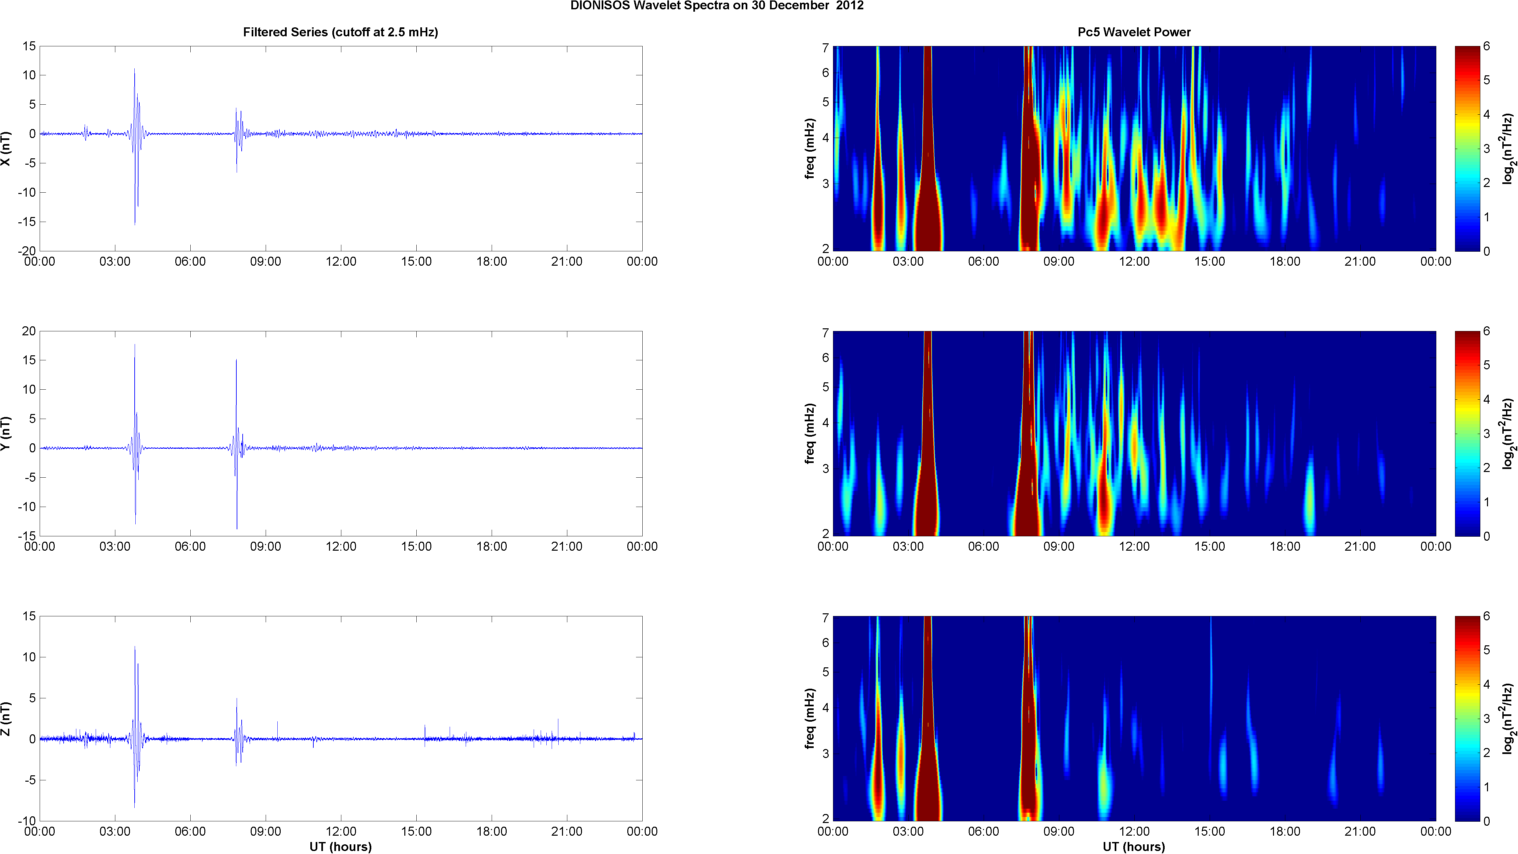Click the colorbar beside the bottom spectrogram
1518x854 pixels.
(1467, 718)
